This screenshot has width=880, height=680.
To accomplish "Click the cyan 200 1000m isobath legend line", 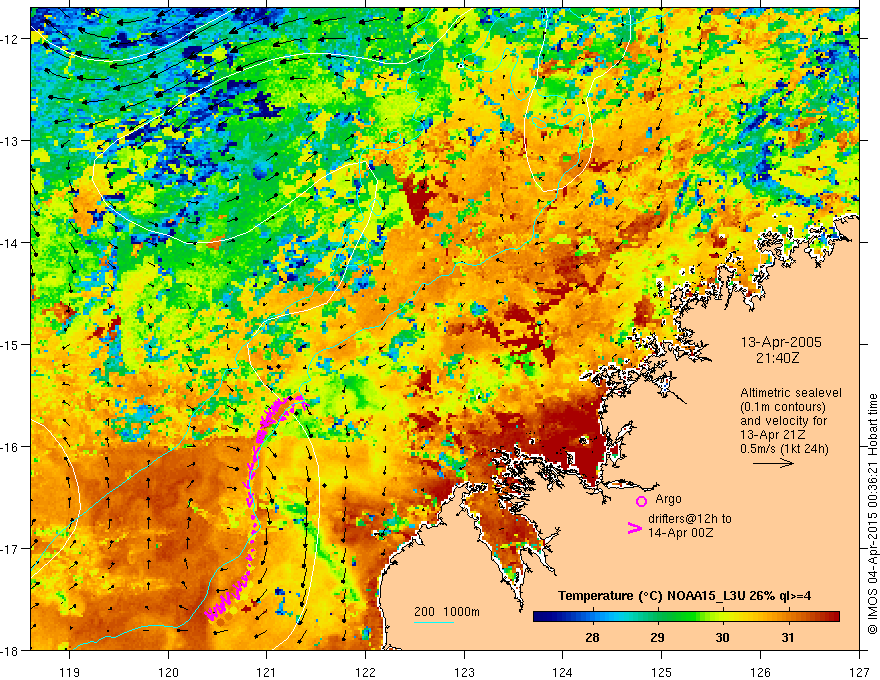I will [x=433, y=622].
